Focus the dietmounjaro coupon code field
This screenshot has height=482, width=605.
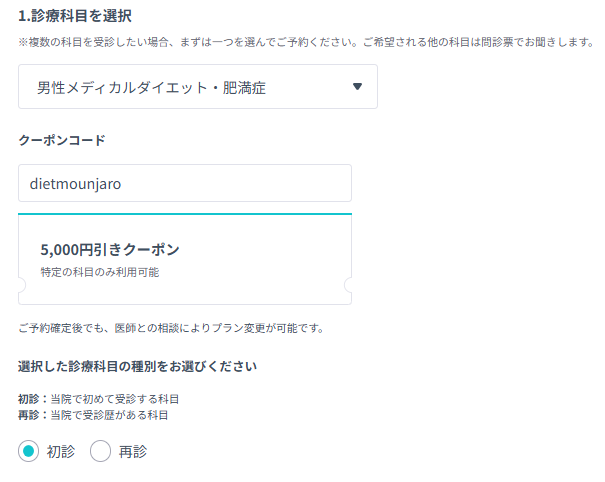[x=185, y=183]
